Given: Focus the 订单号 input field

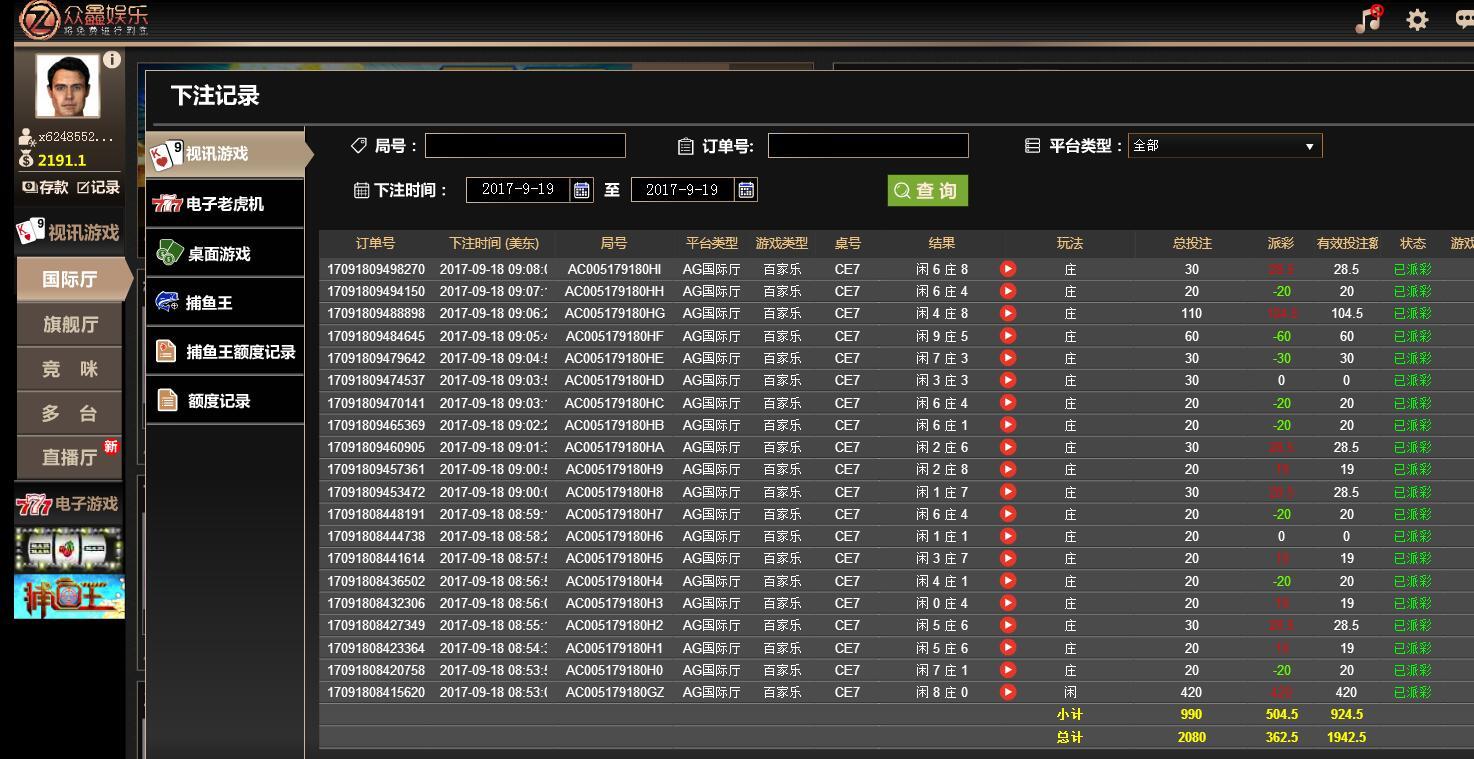Looking at the screenshot, I should click(868, 146).
